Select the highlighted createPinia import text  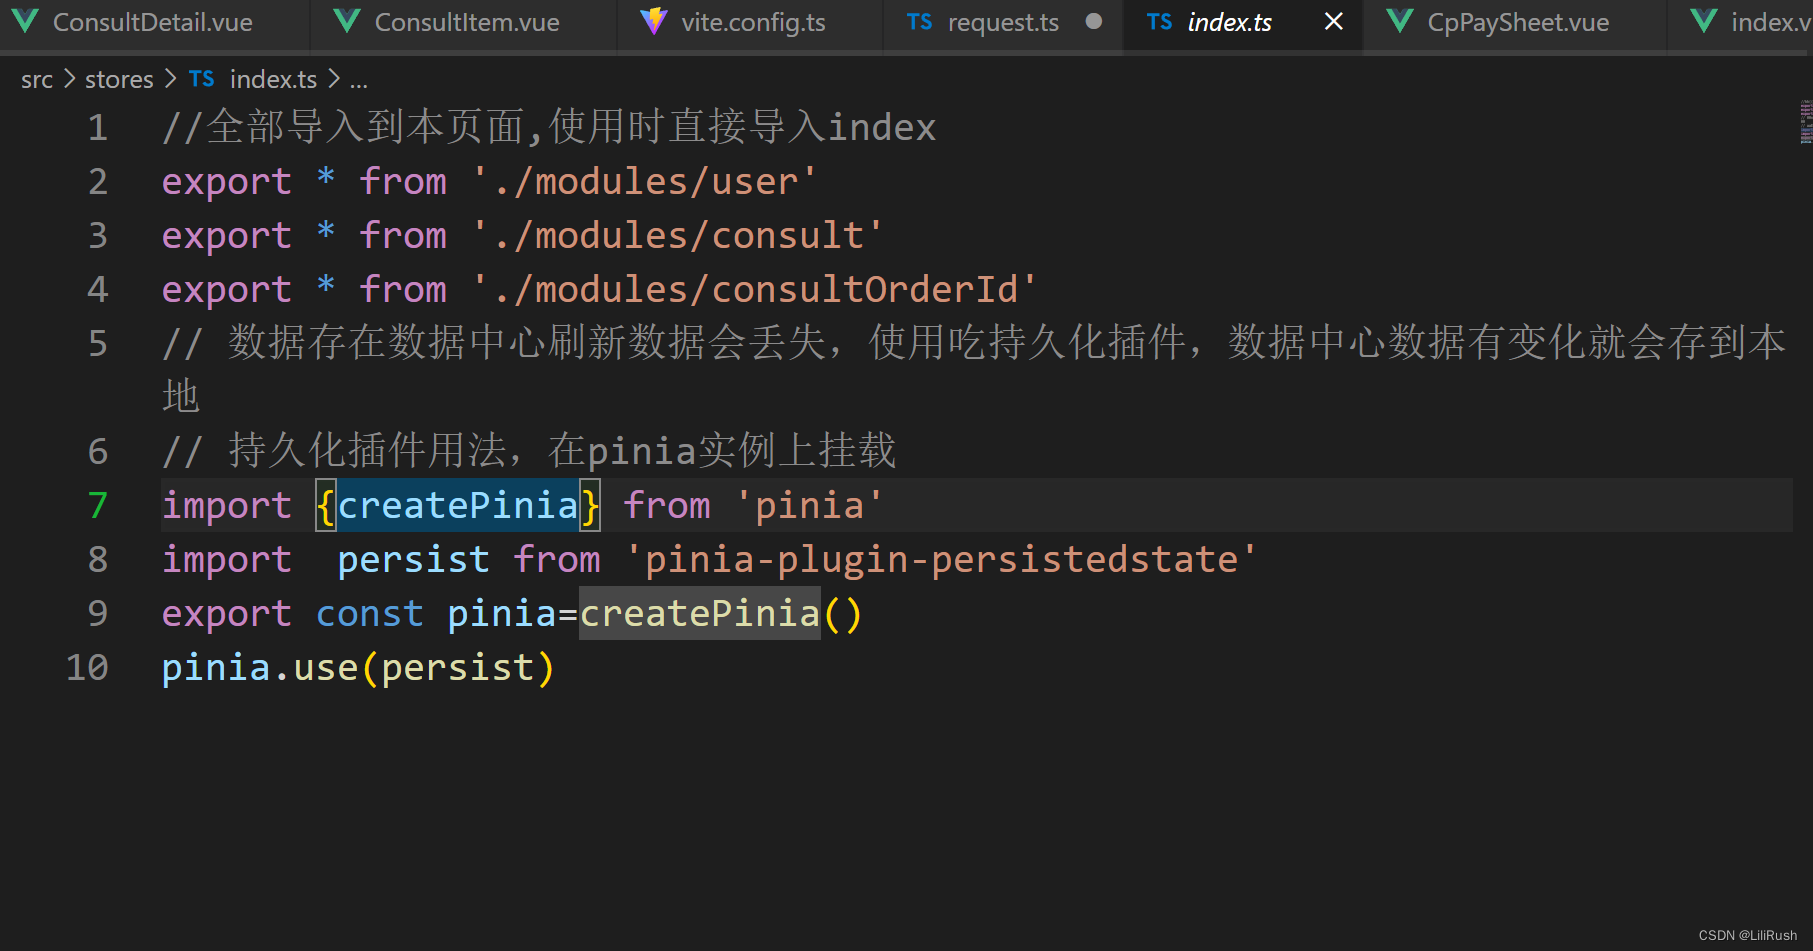pos(460,506)
